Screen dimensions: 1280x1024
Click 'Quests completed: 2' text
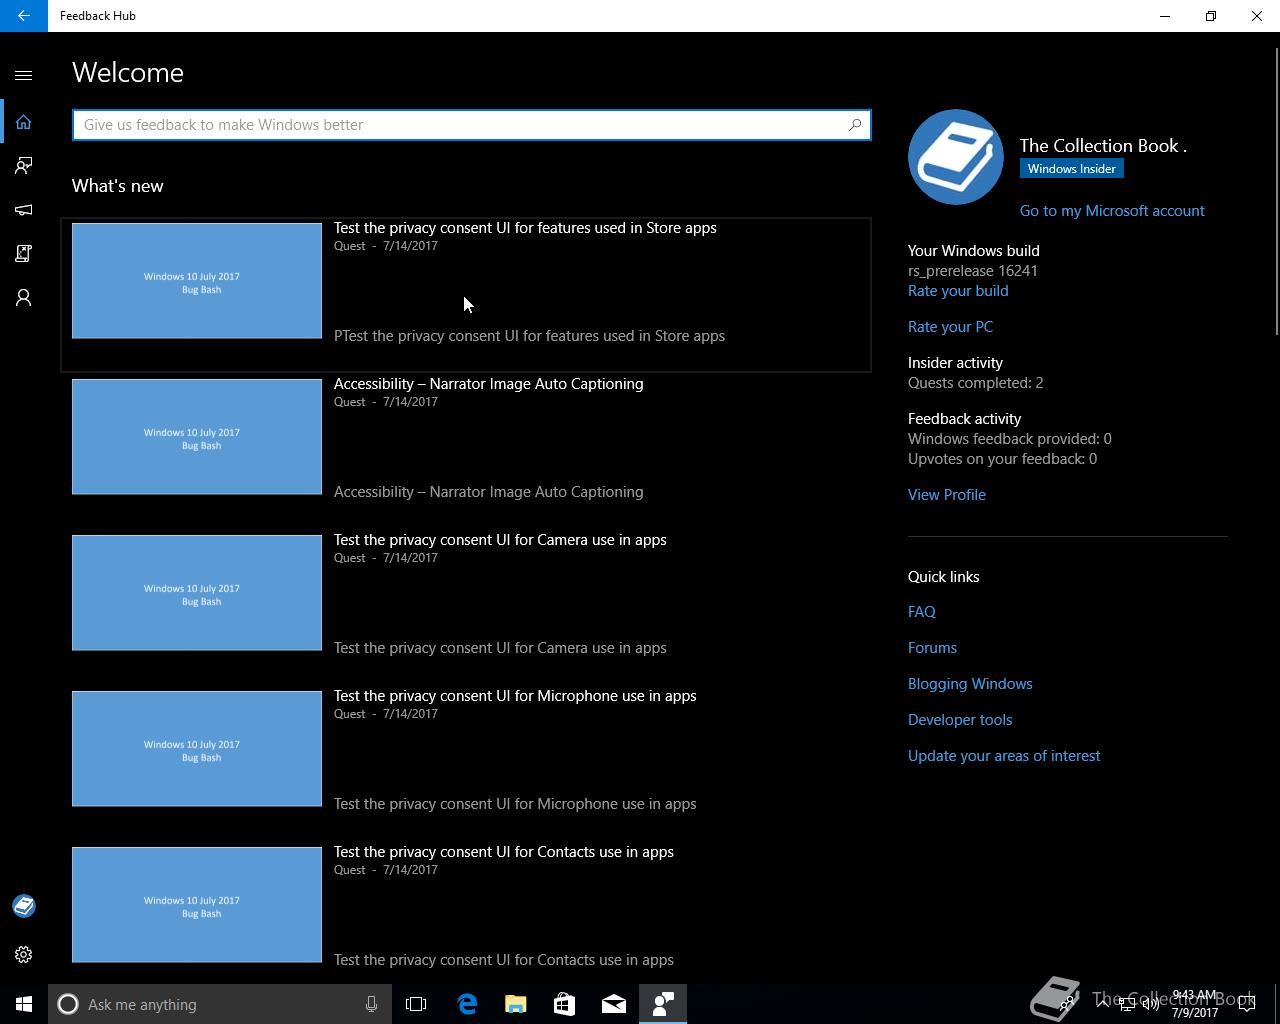pyautogui.click(x=975, y=383)
